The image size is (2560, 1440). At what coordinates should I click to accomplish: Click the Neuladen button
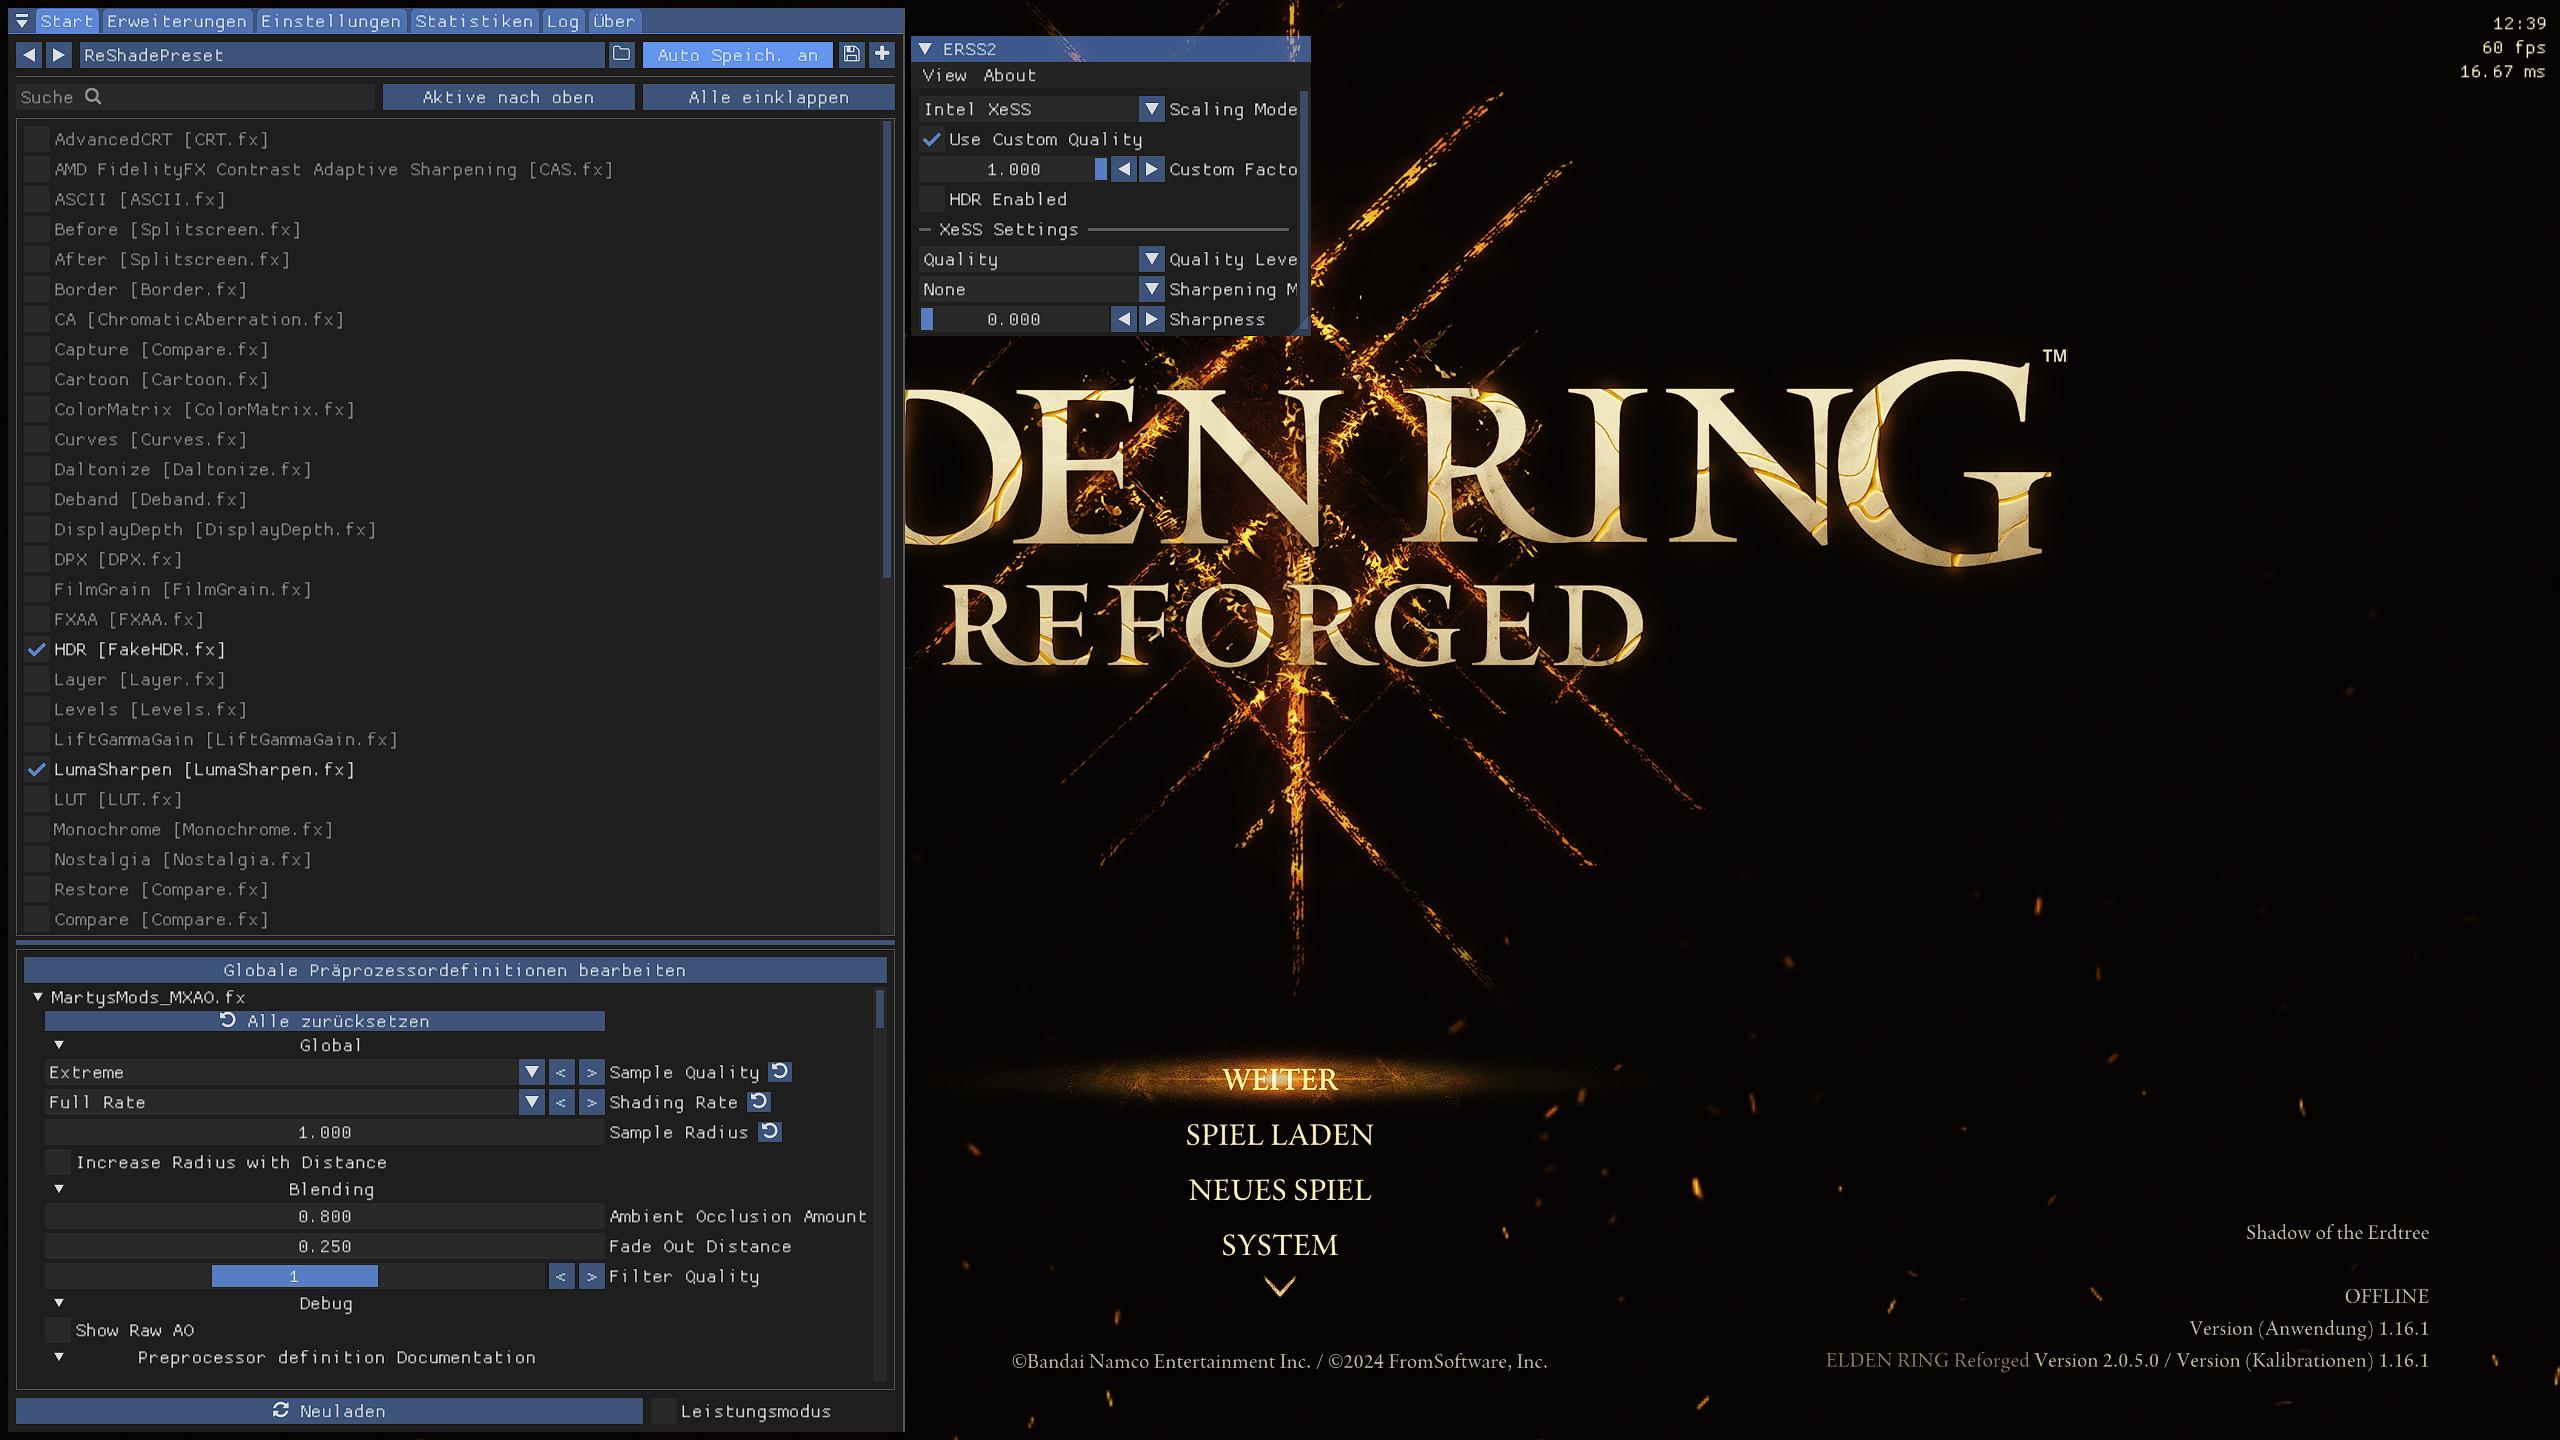click(x=329, y=1411)
